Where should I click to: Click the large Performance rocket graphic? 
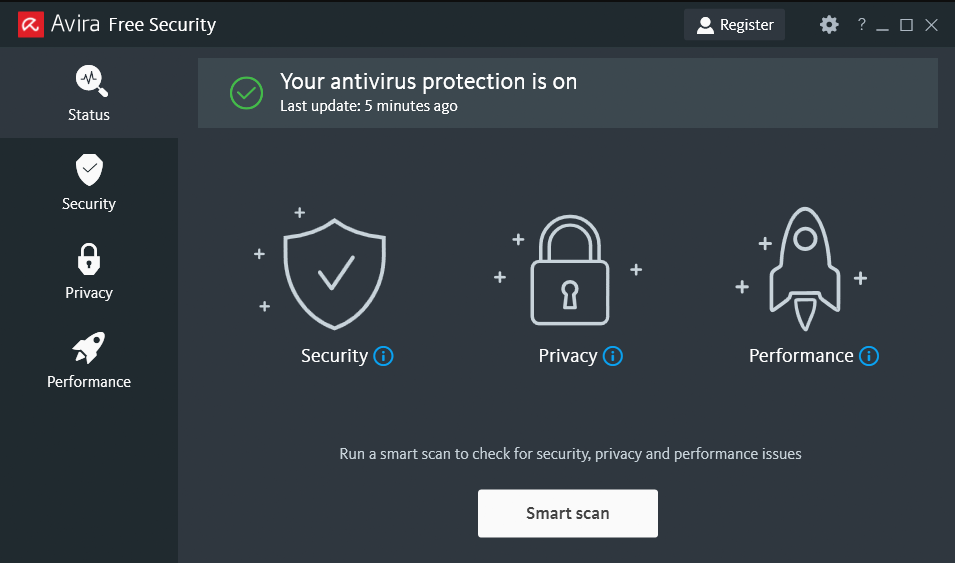[x=805, y=269]
